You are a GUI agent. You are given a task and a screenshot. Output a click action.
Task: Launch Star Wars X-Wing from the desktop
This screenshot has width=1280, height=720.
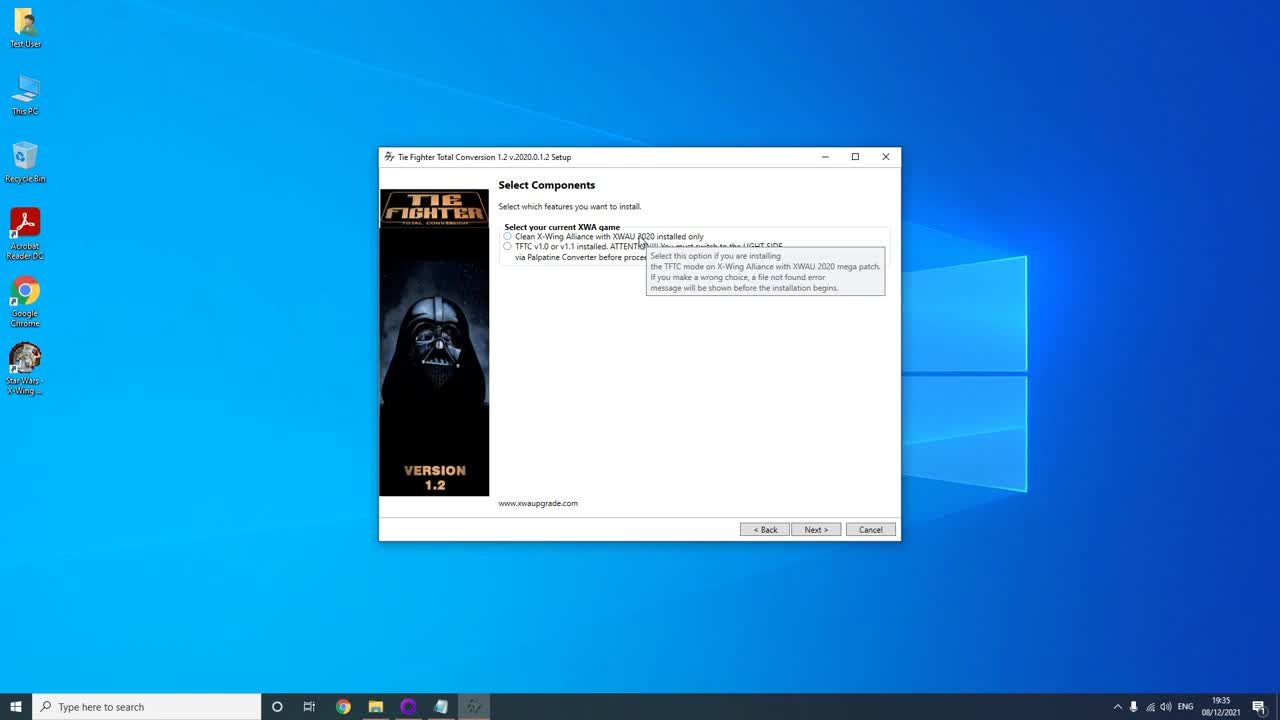[x=24, y=362]
